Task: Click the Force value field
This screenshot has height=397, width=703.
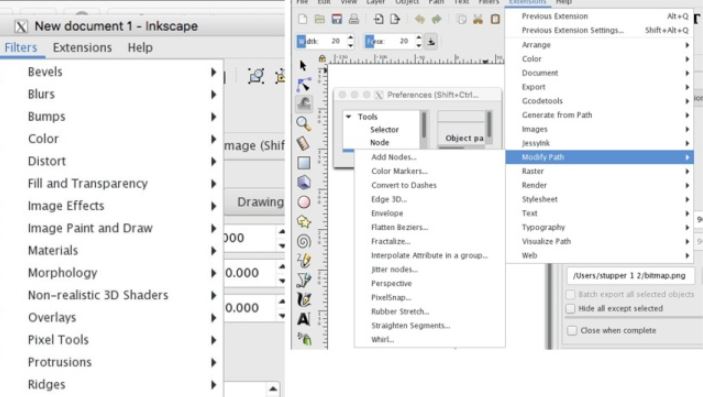Action: [x=404, y=41]
